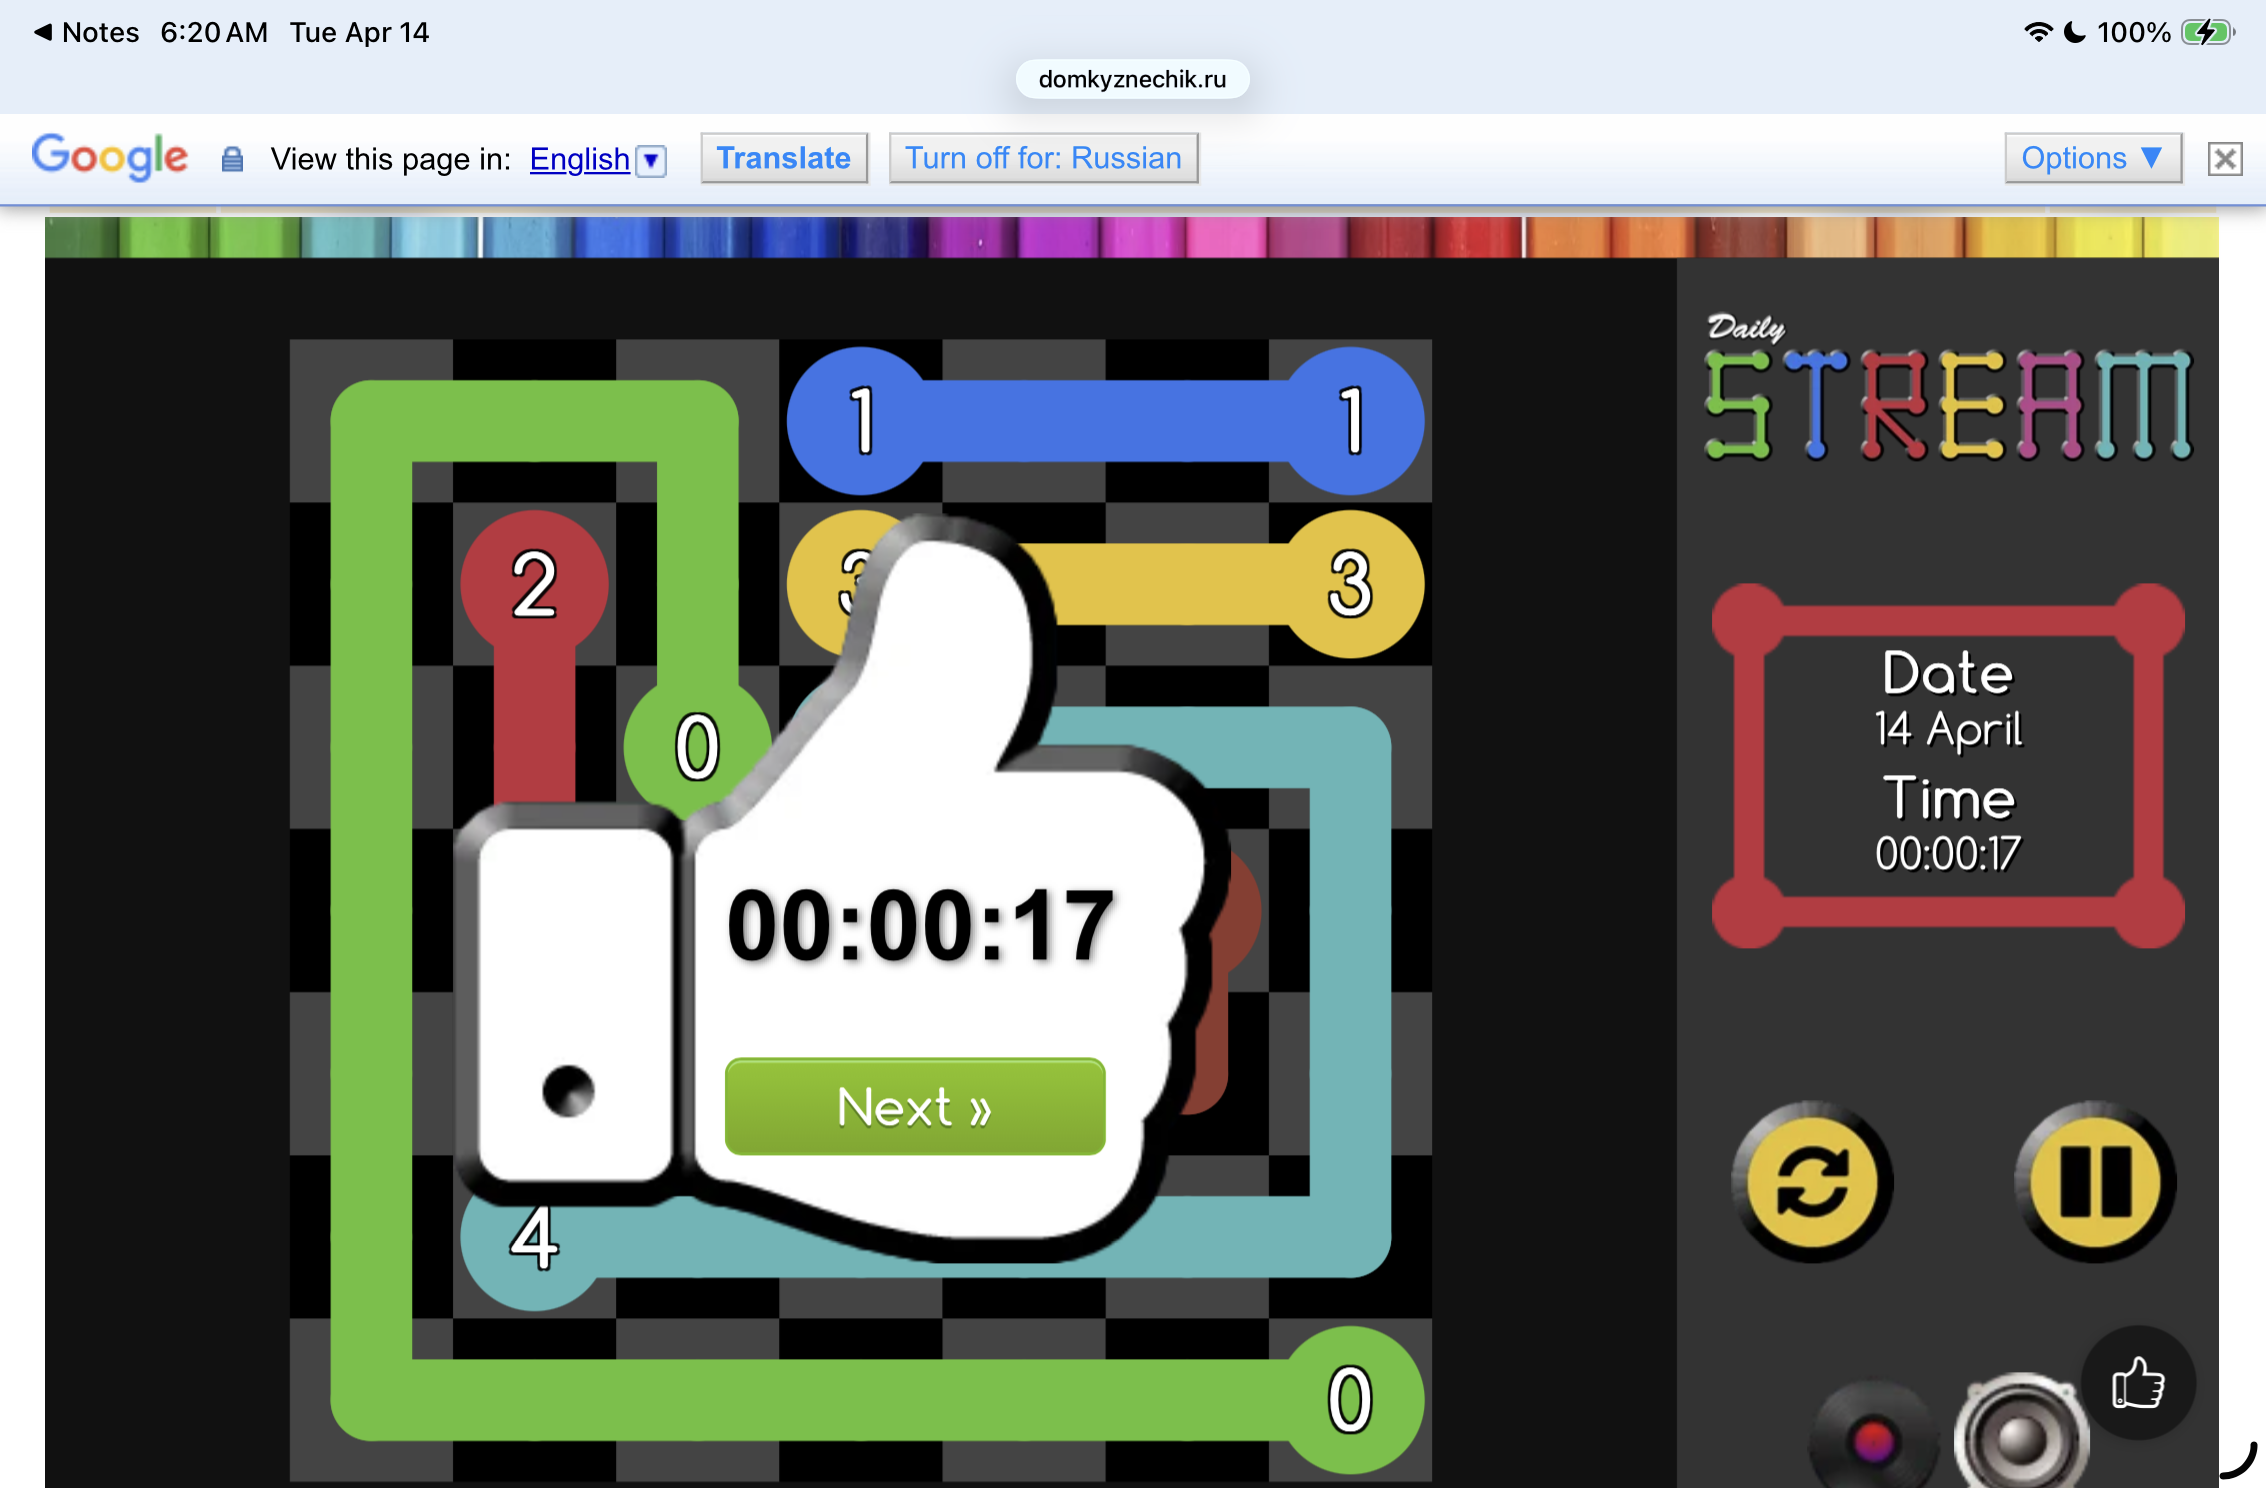The width and height of the screenshot is (2266, 1488).
Task: Close the Google translate bar
Action: 2225,159
